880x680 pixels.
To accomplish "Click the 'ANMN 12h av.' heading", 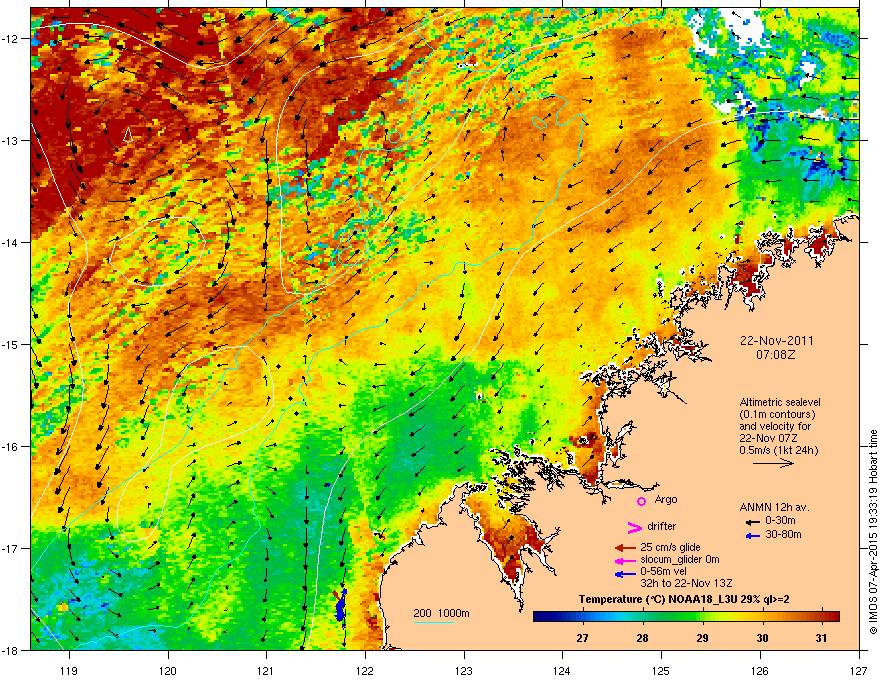I will [774, 507].
